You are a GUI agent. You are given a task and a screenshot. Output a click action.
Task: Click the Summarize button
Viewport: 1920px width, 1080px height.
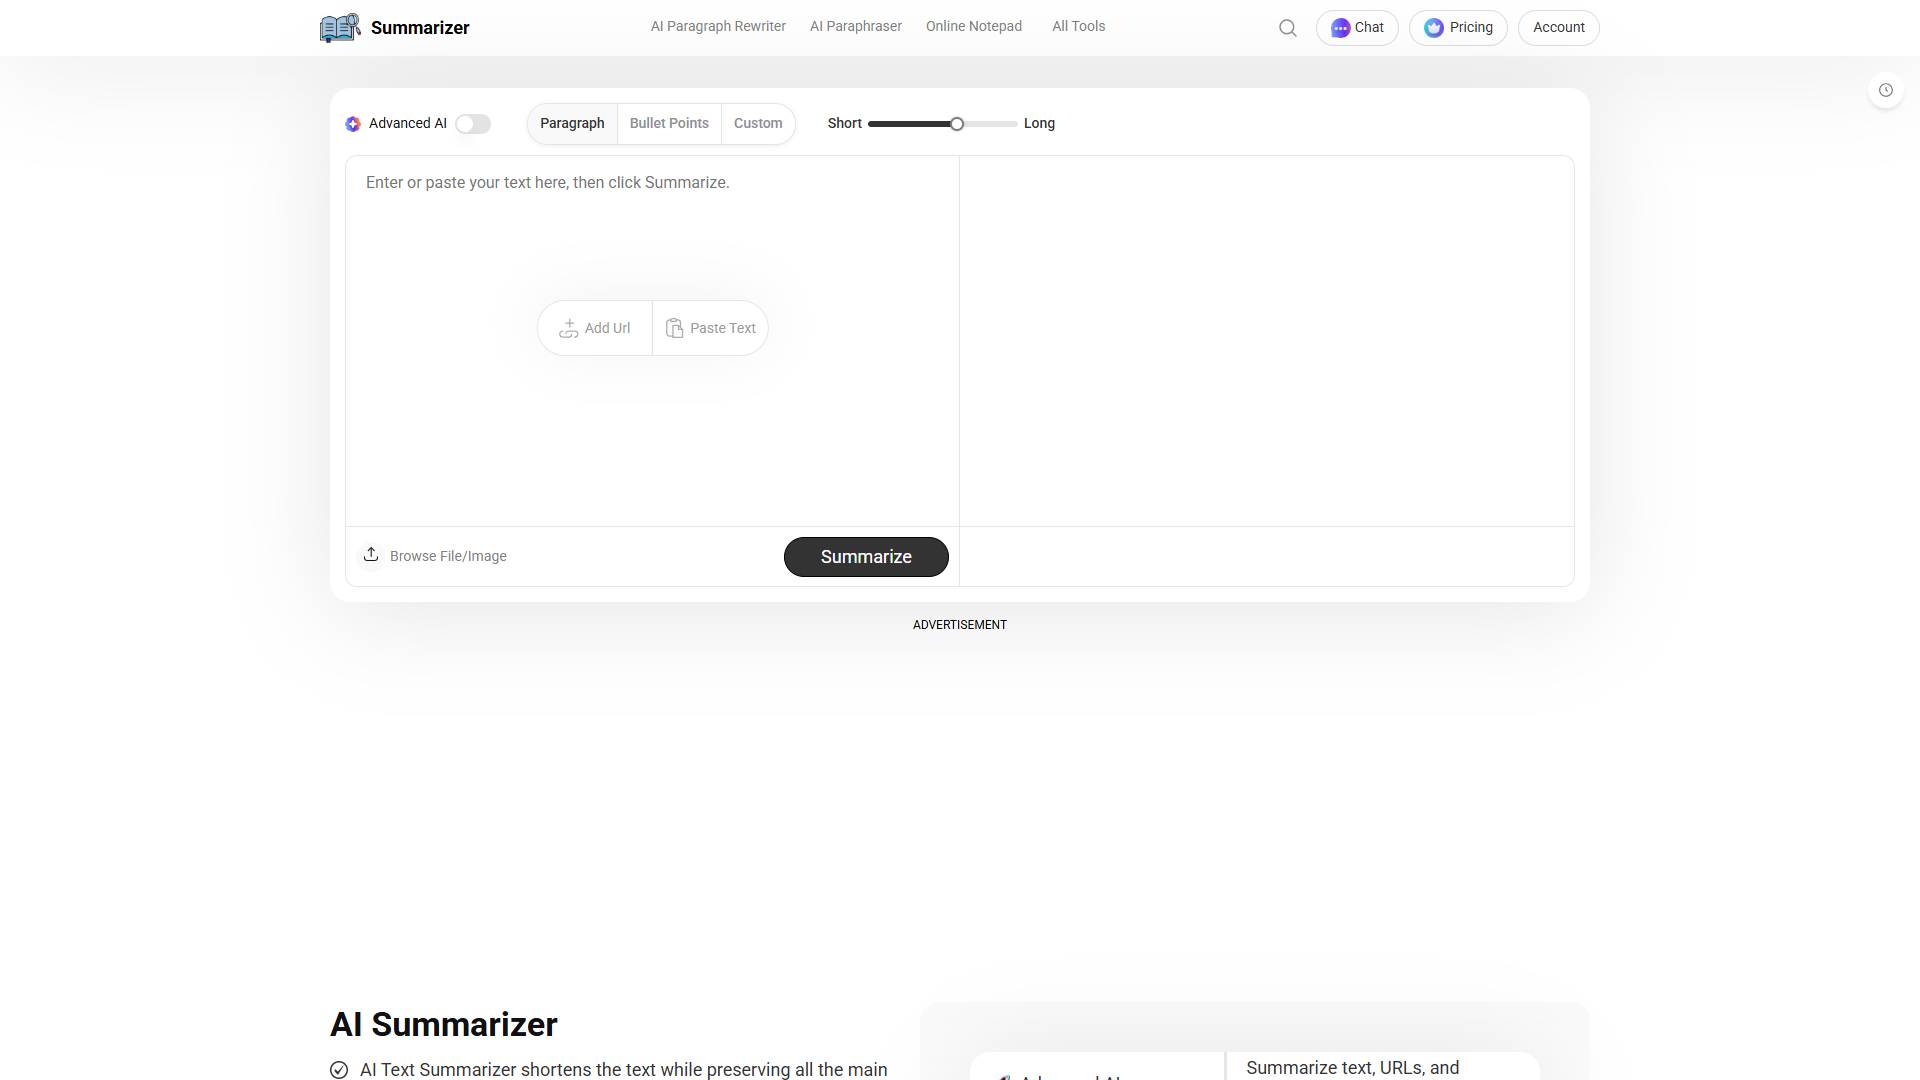tap(866, 557)
